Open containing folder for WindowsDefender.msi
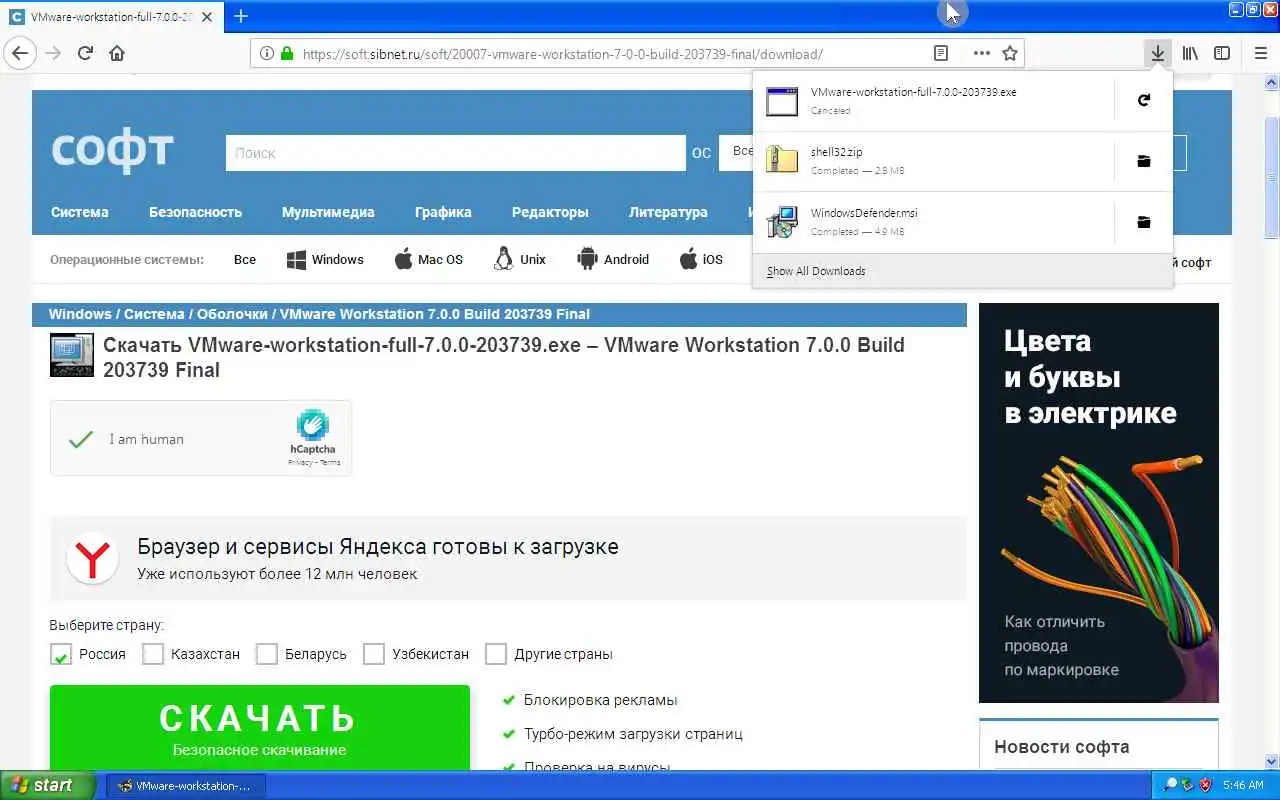The width and height of the screenshot is (1280, 800). 1144,222
